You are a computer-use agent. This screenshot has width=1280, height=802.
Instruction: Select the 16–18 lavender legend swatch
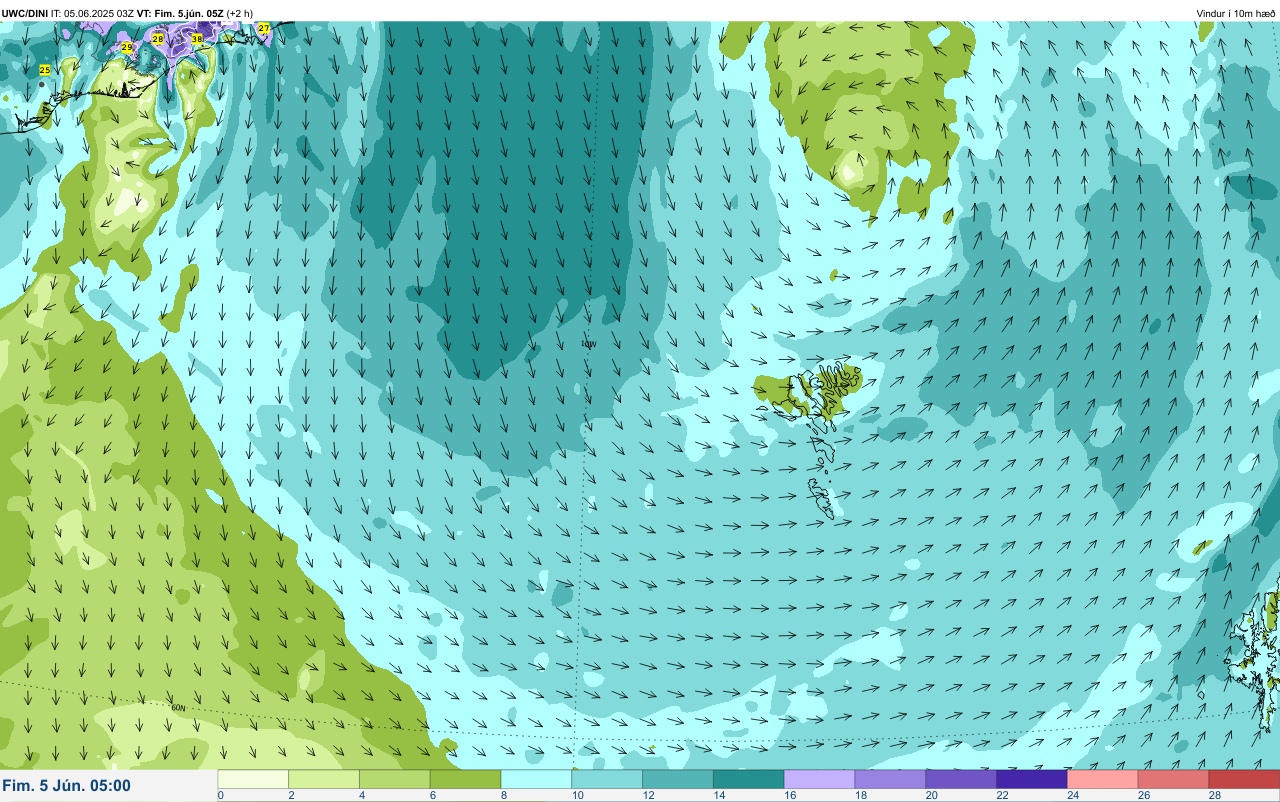(x=820, y=779)
